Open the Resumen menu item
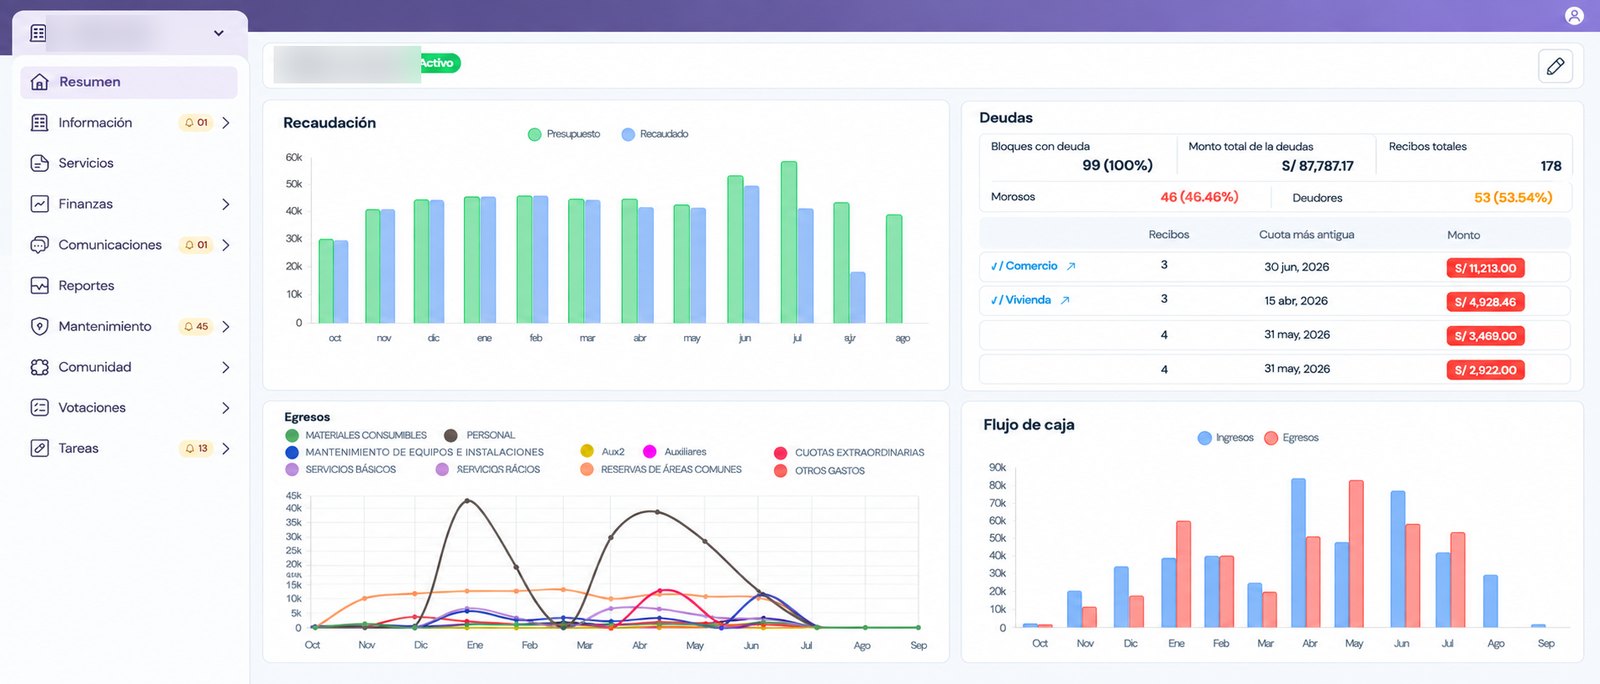Image resolution: width=1600 pixels, height=684 pixels. click(x=129, y=82)
